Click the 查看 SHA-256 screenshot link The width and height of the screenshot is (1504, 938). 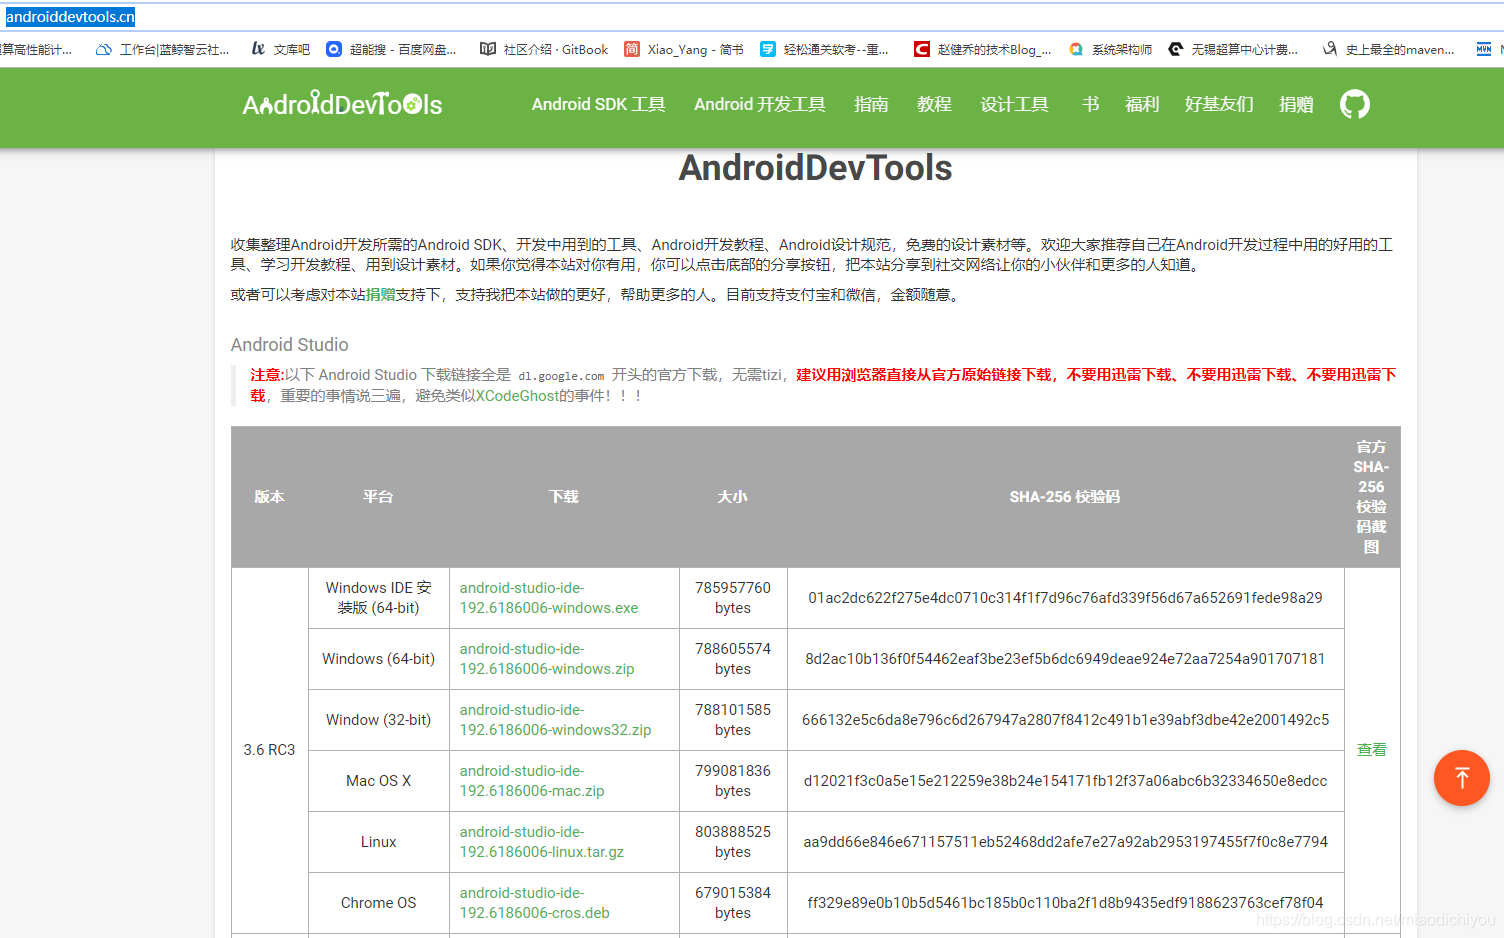click(1371, 750)
